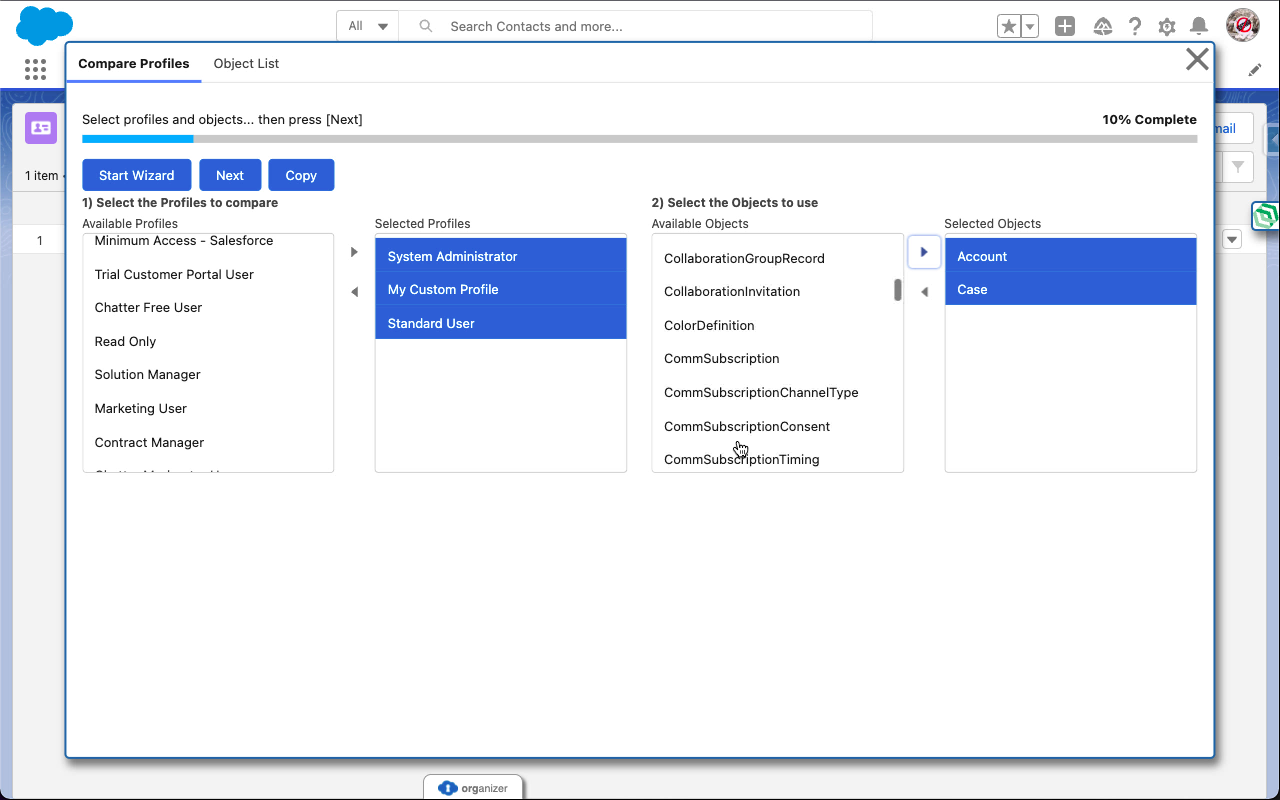The height and width of the screenshot is (800, 1280).
Task: Select Solution Manager profile
Action: pos(208,374)
